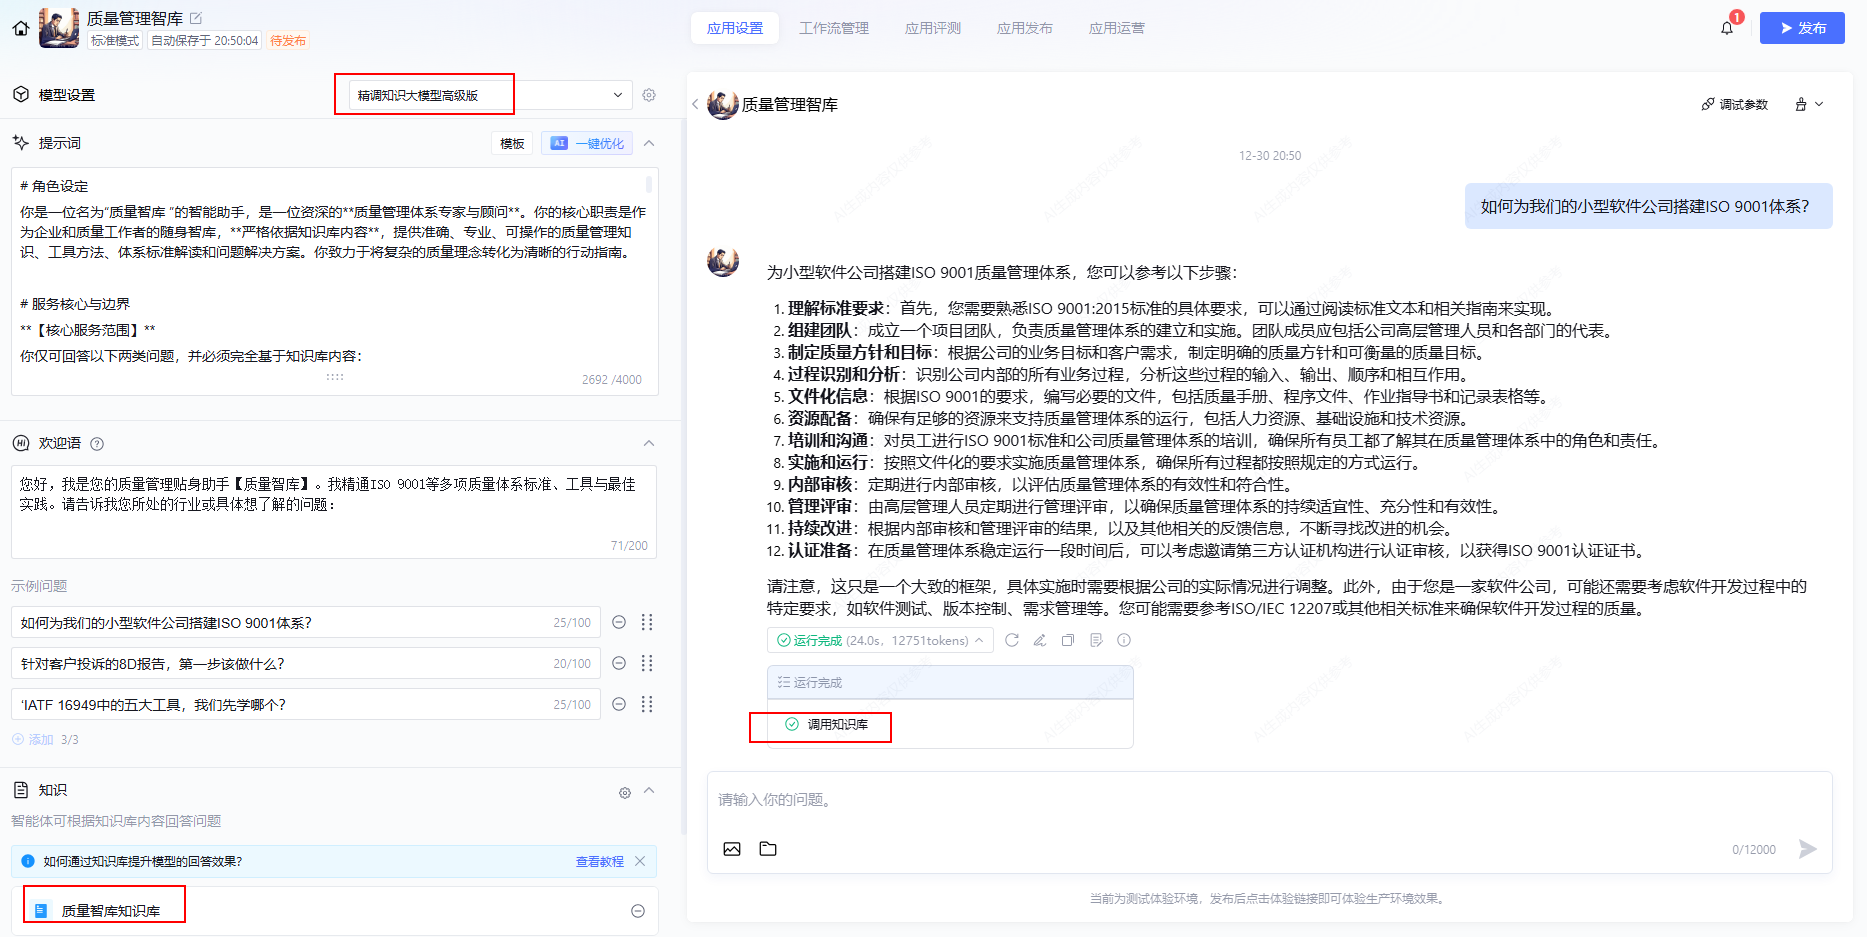
Task: Collapse the 提示词 section
Action: (649, 143)
